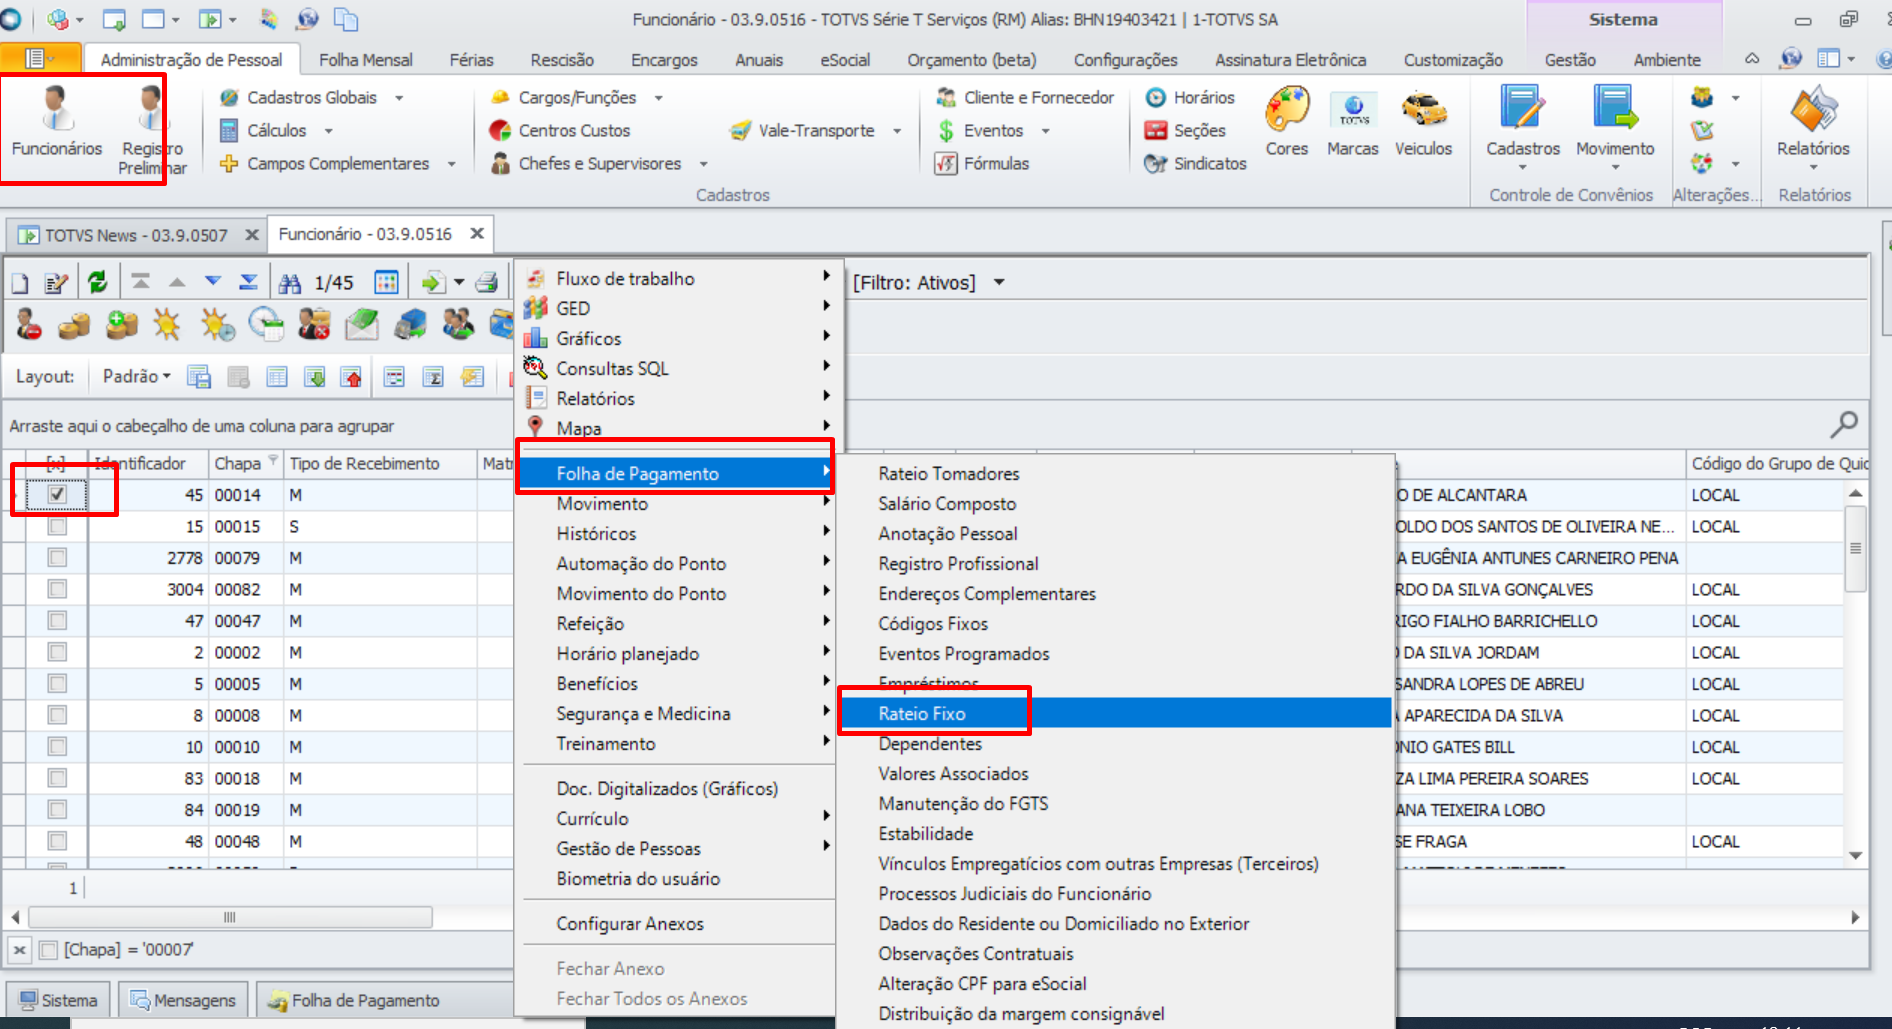Switch to the Folha Mensal ribbon tab
Screen dimensions: 1892x1029
tap(365, 60)
